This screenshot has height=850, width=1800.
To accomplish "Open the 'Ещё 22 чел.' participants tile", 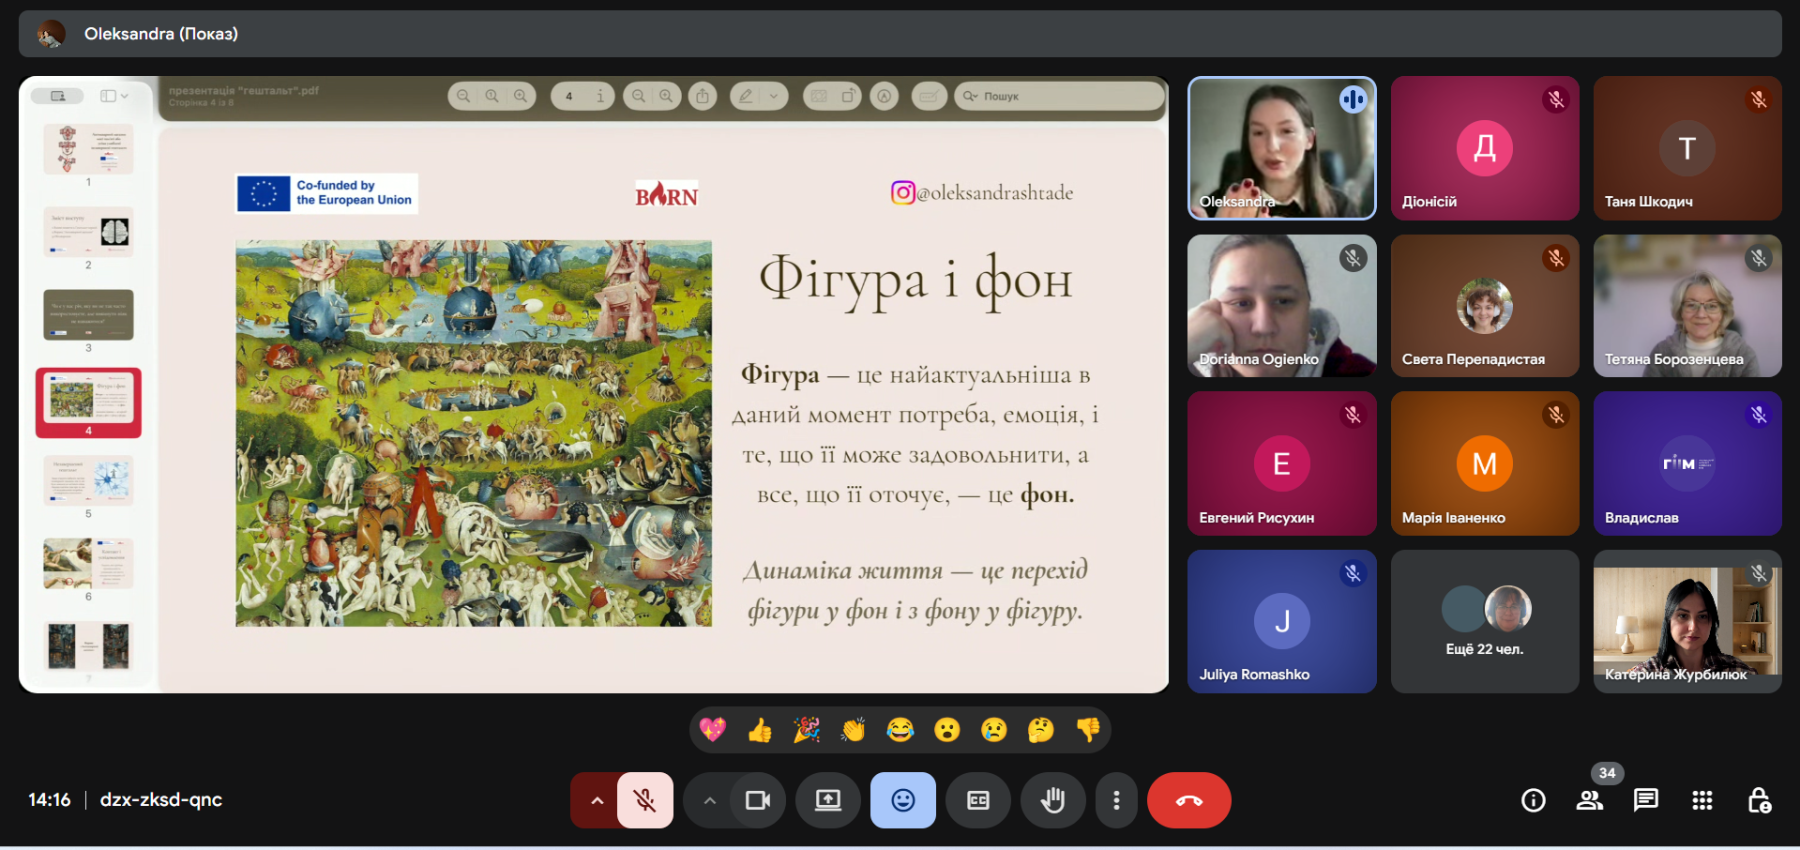I will [1484, 621].
